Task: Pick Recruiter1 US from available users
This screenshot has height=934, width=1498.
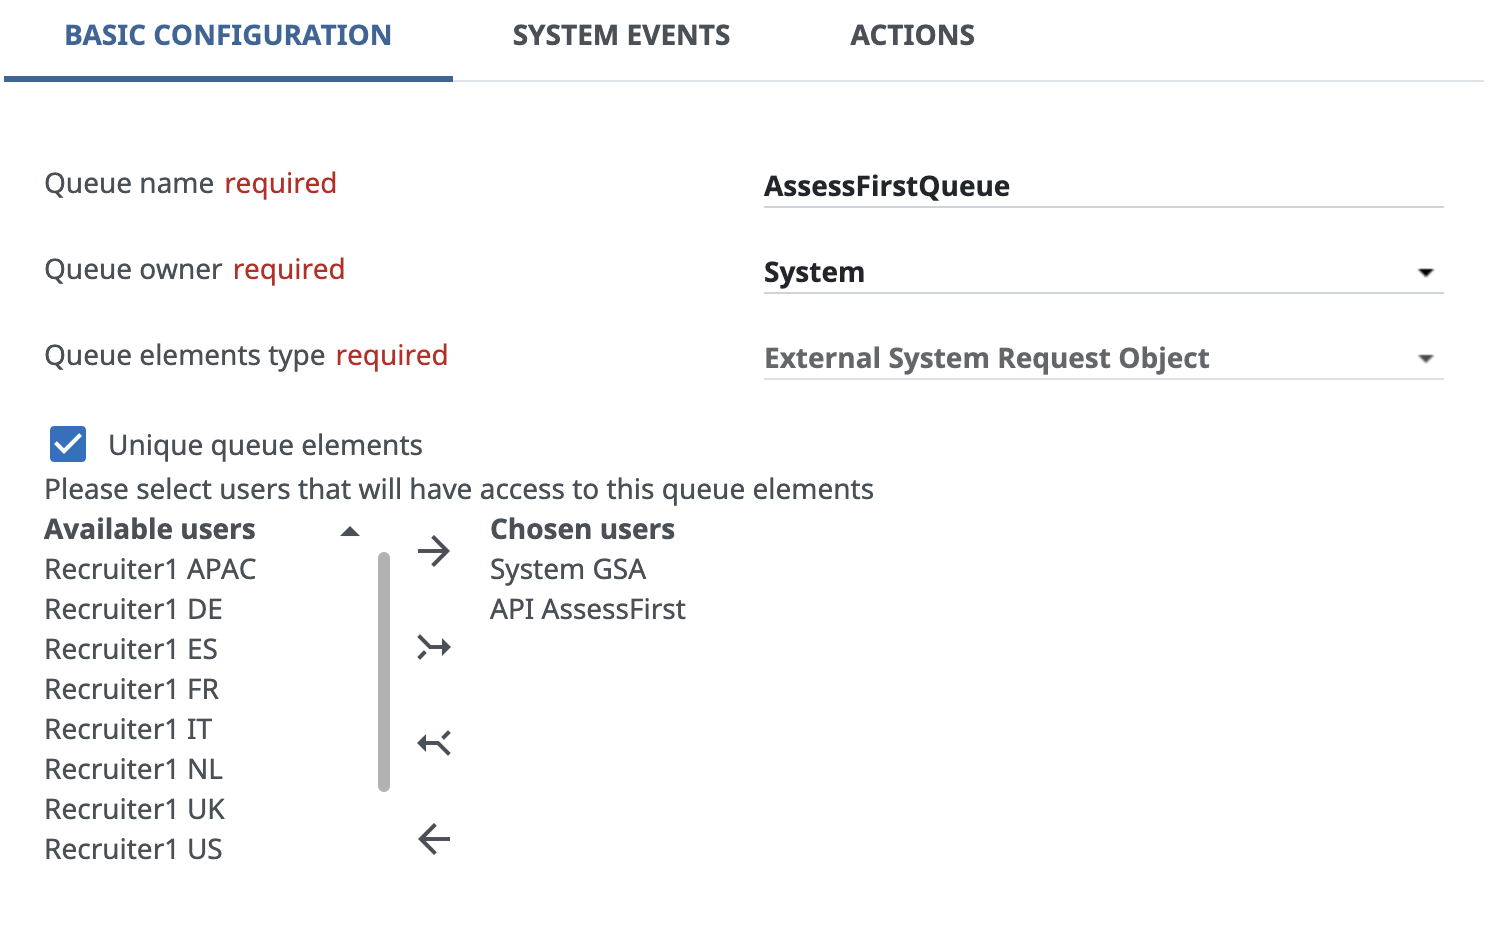Action: click(134, 849)
